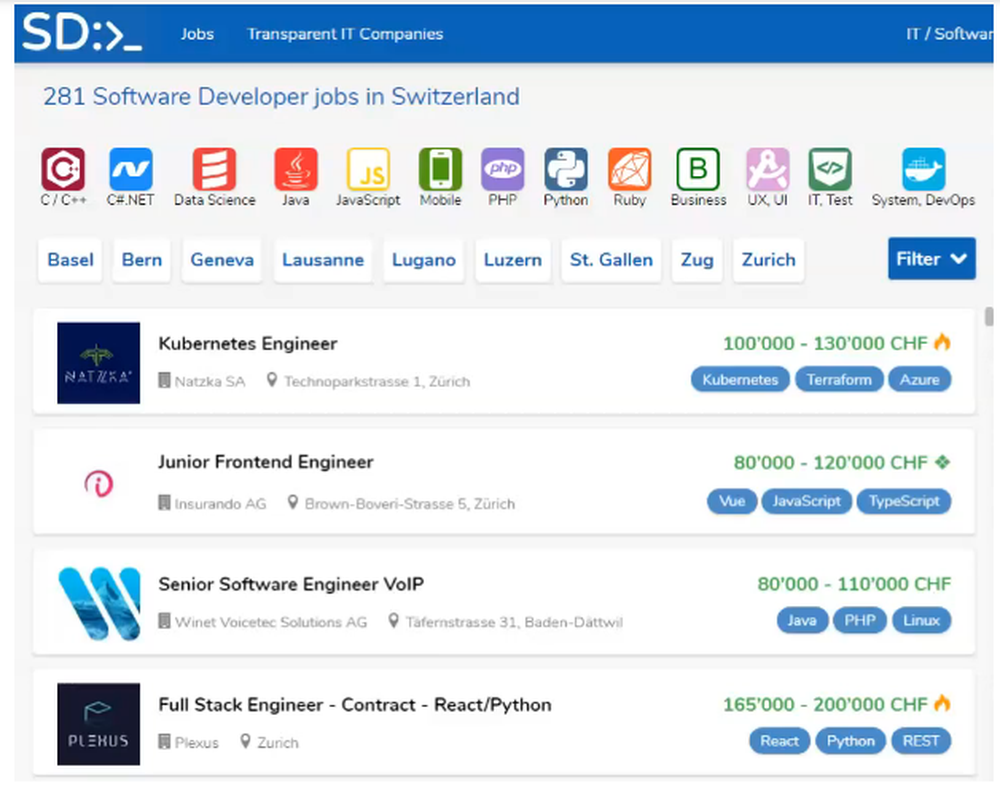1000x789 pixels.
Task: Select the UX, UI category icon
Action: 768,169
